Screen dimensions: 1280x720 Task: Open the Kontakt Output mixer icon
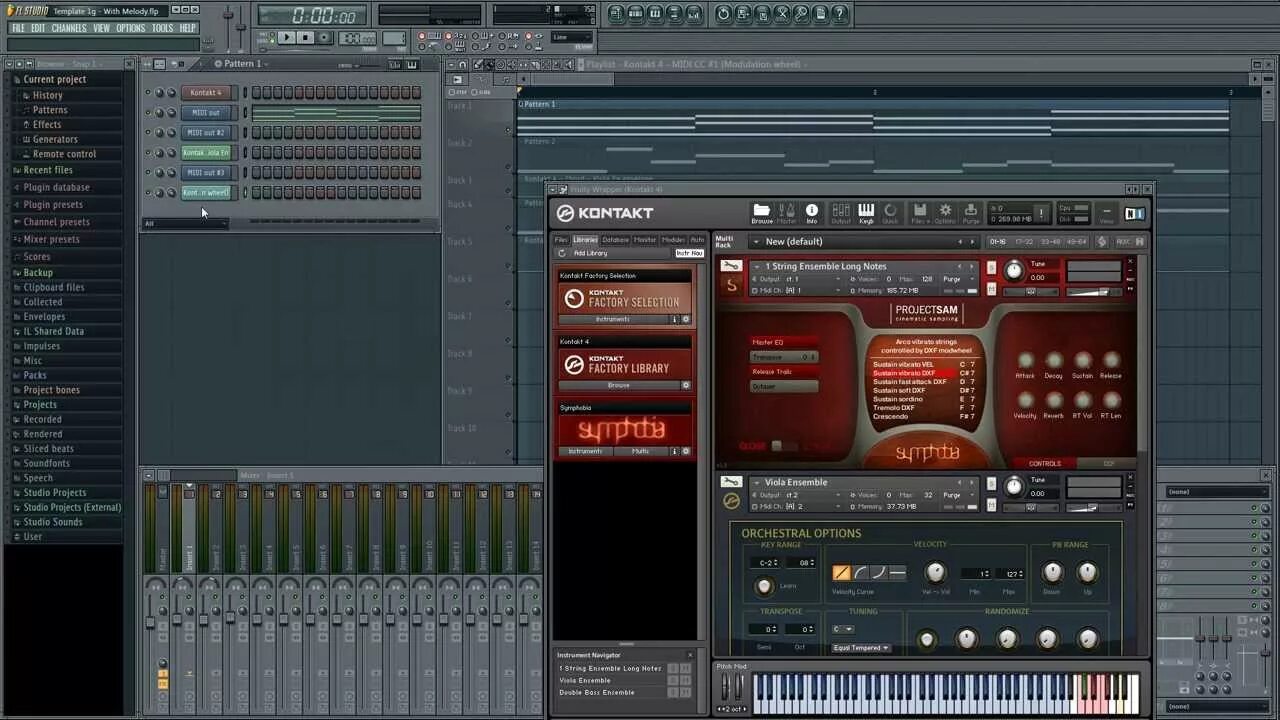(841, 211)
